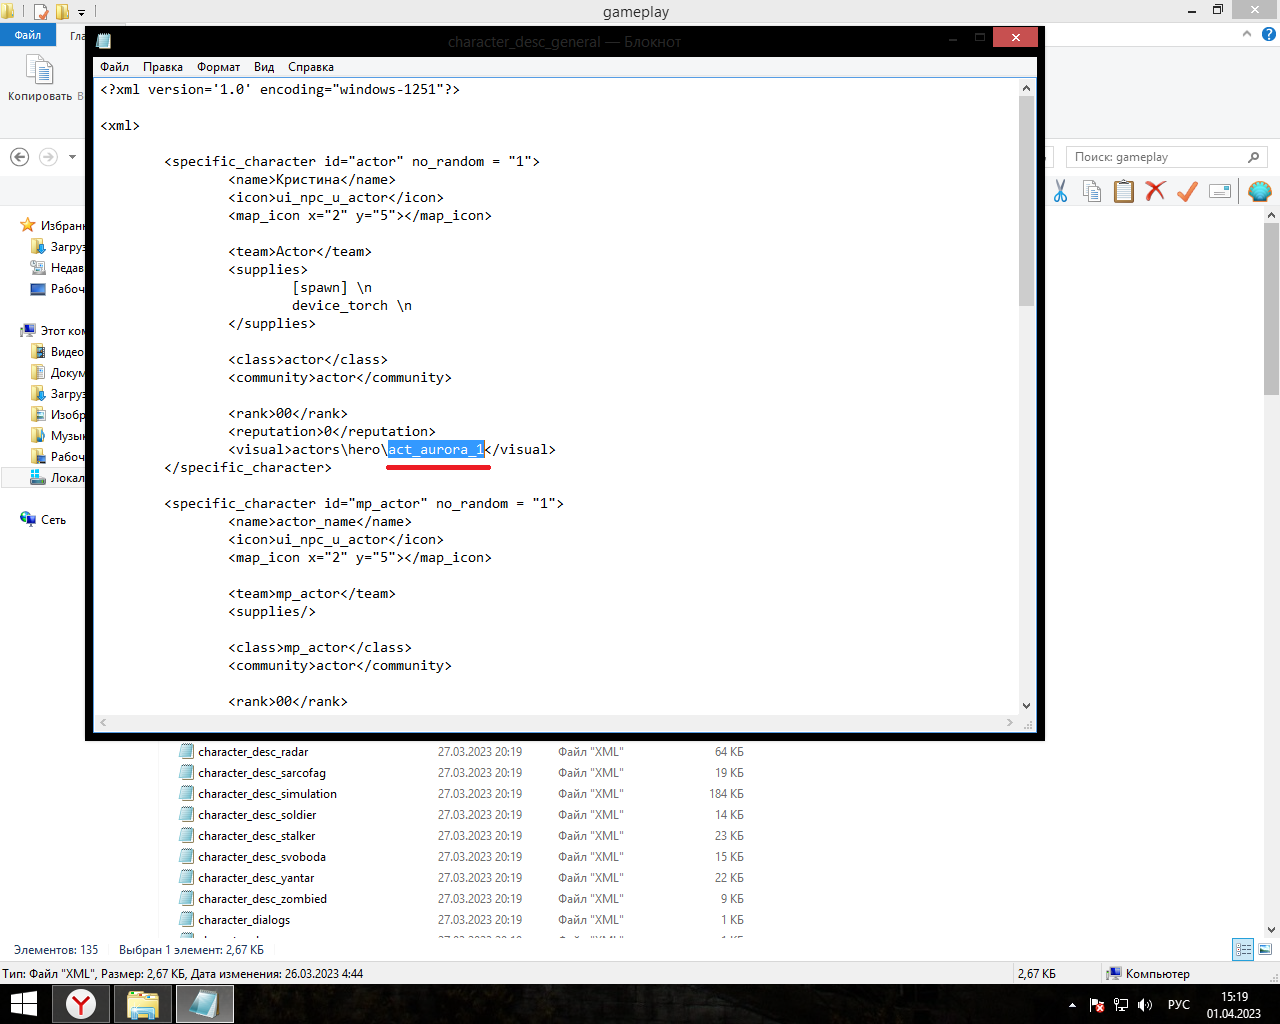Open Notepad Формат menu
This screenshot has width=1280, height=1024.
pyautogui.click(x=218, y=67)
